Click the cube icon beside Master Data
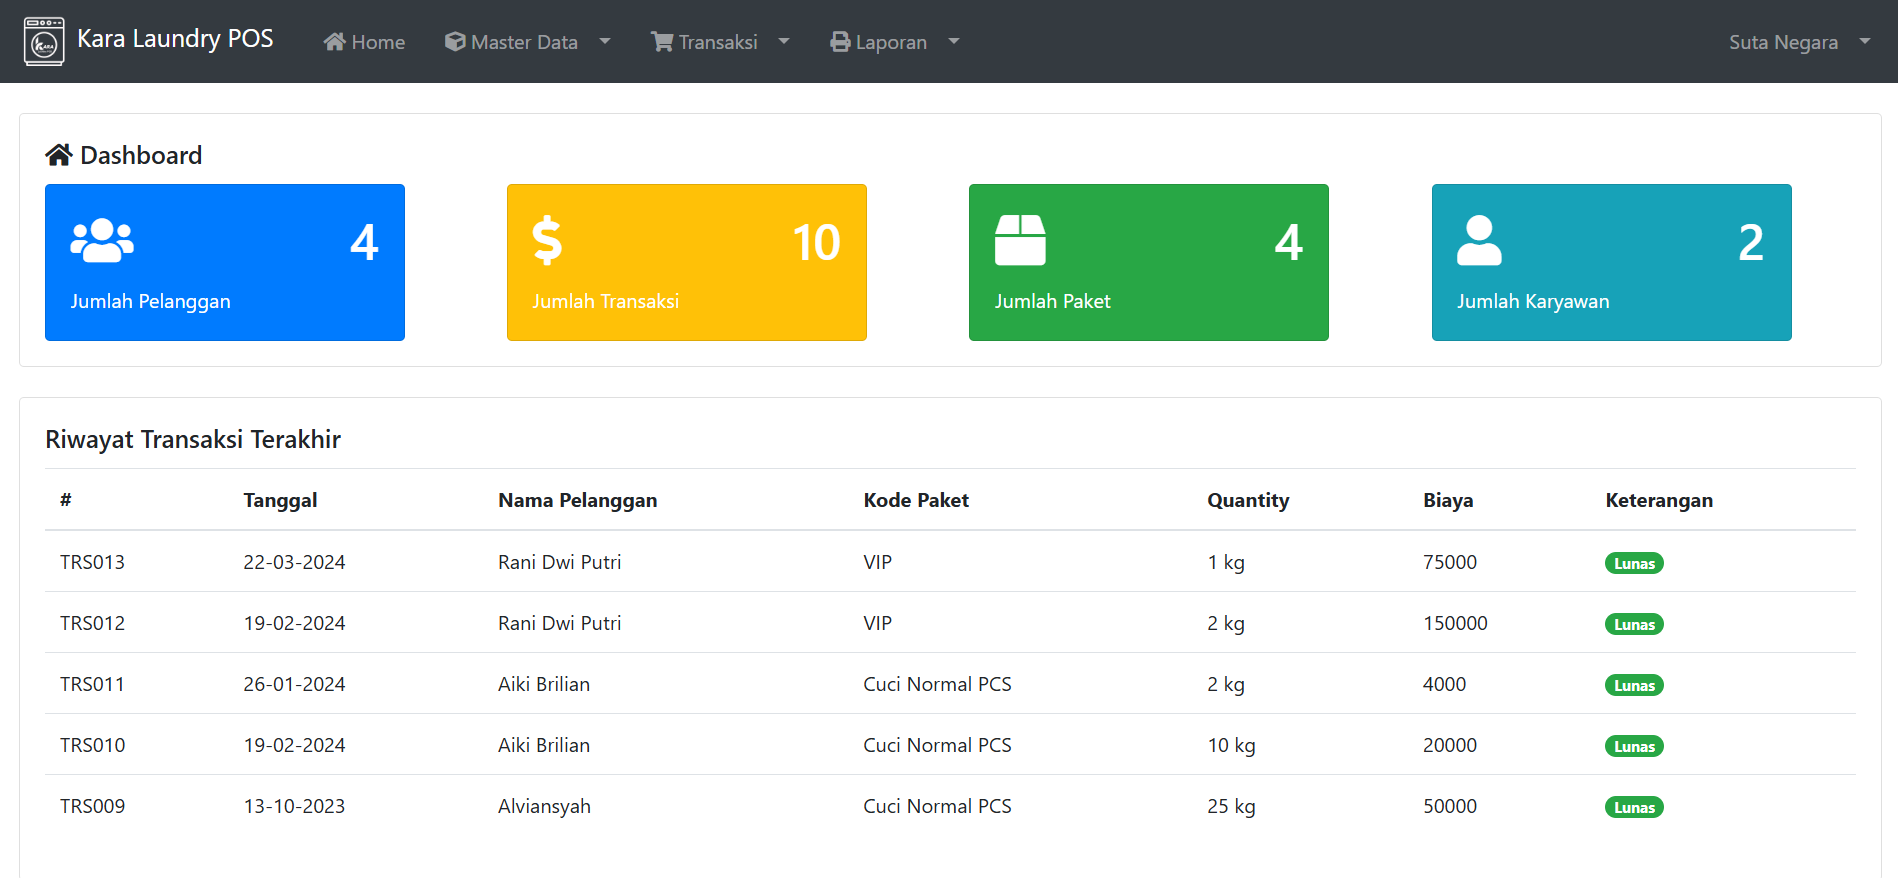Viewport: 1898px width, 878px height. tap(455, 42)
